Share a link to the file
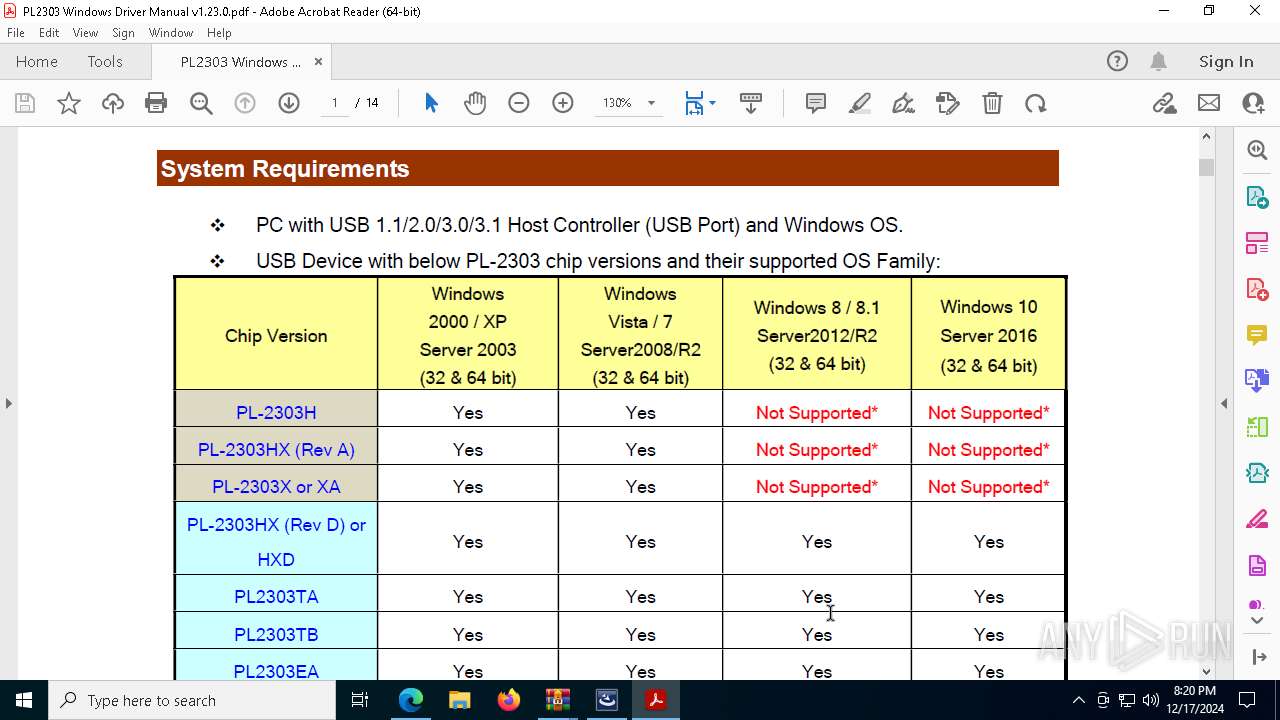Viewport: 1280px width, 720px height. pyautogui.click(x=1165, y=103)
